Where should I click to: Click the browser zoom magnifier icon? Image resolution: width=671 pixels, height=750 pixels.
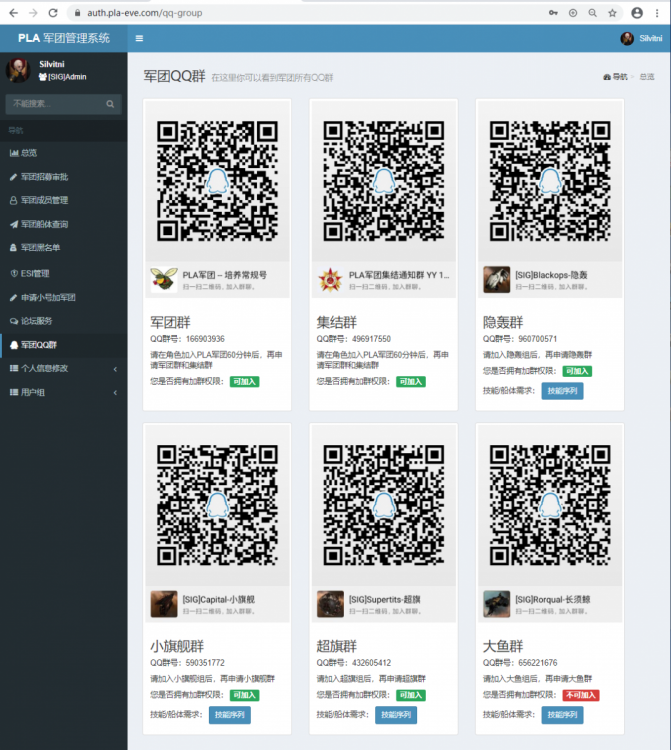click(592, 12)
